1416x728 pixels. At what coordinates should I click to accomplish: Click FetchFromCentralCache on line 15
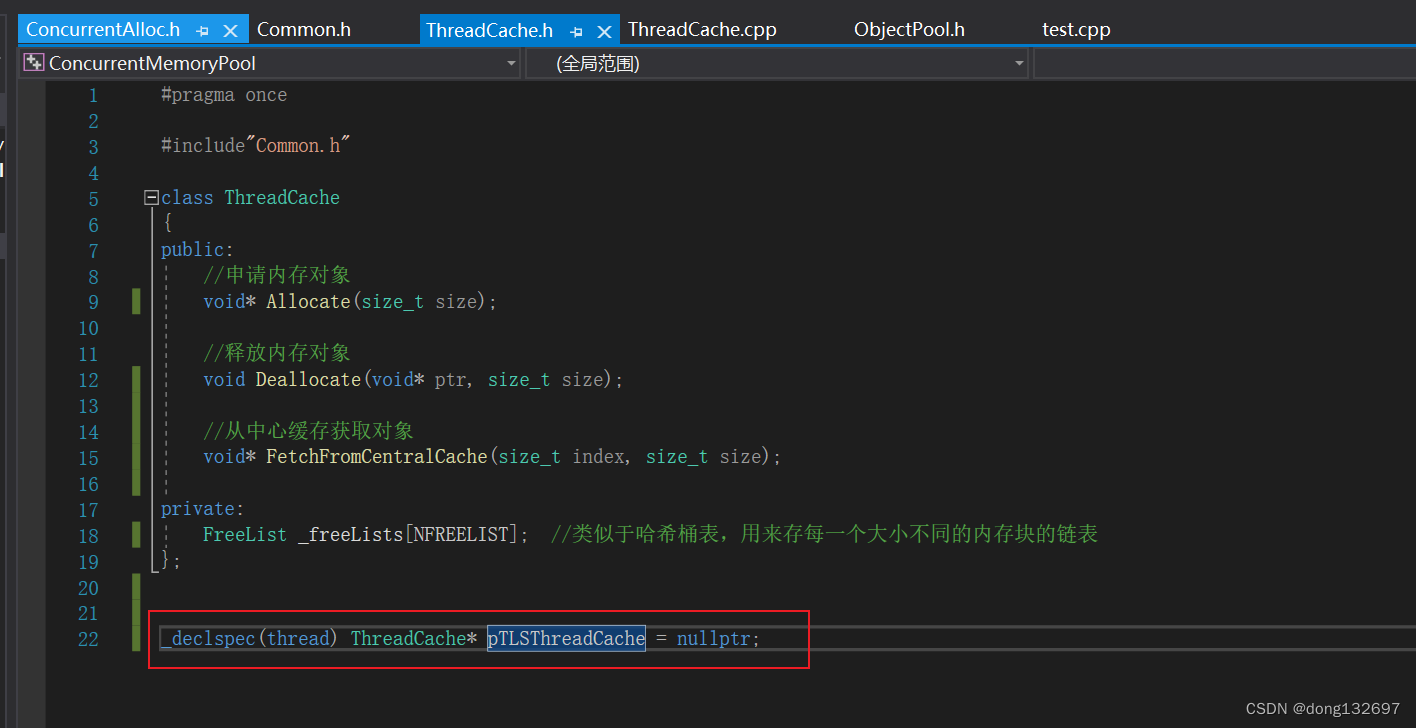[377, 457]
